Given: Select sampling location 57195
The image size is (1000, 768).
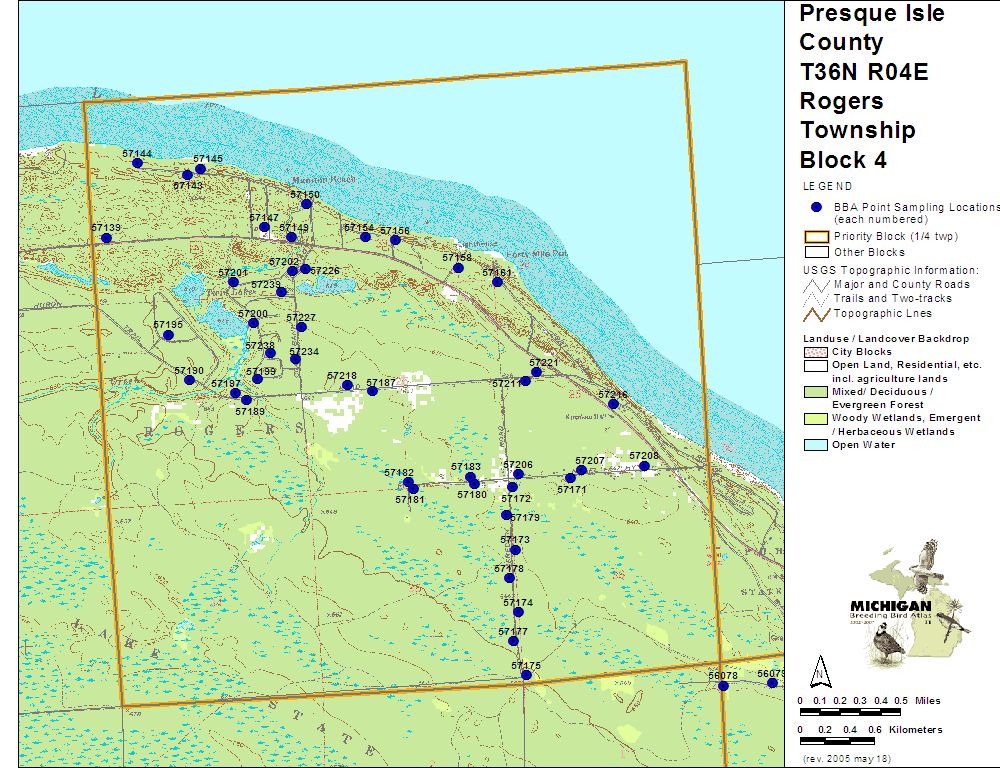Looking at the screenshot, I should [168, 335].
